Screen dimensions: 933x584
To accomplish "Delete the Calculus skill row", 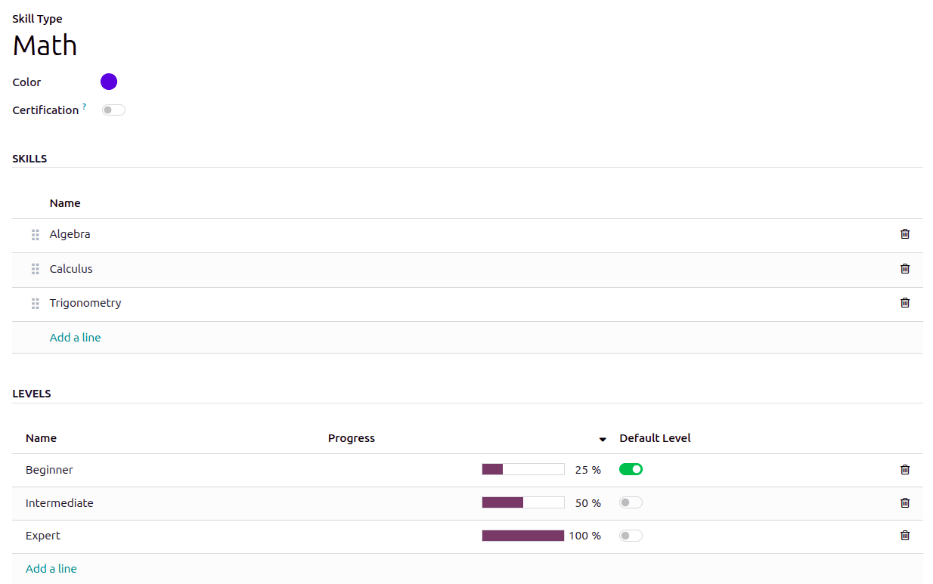I will (904, 269).
